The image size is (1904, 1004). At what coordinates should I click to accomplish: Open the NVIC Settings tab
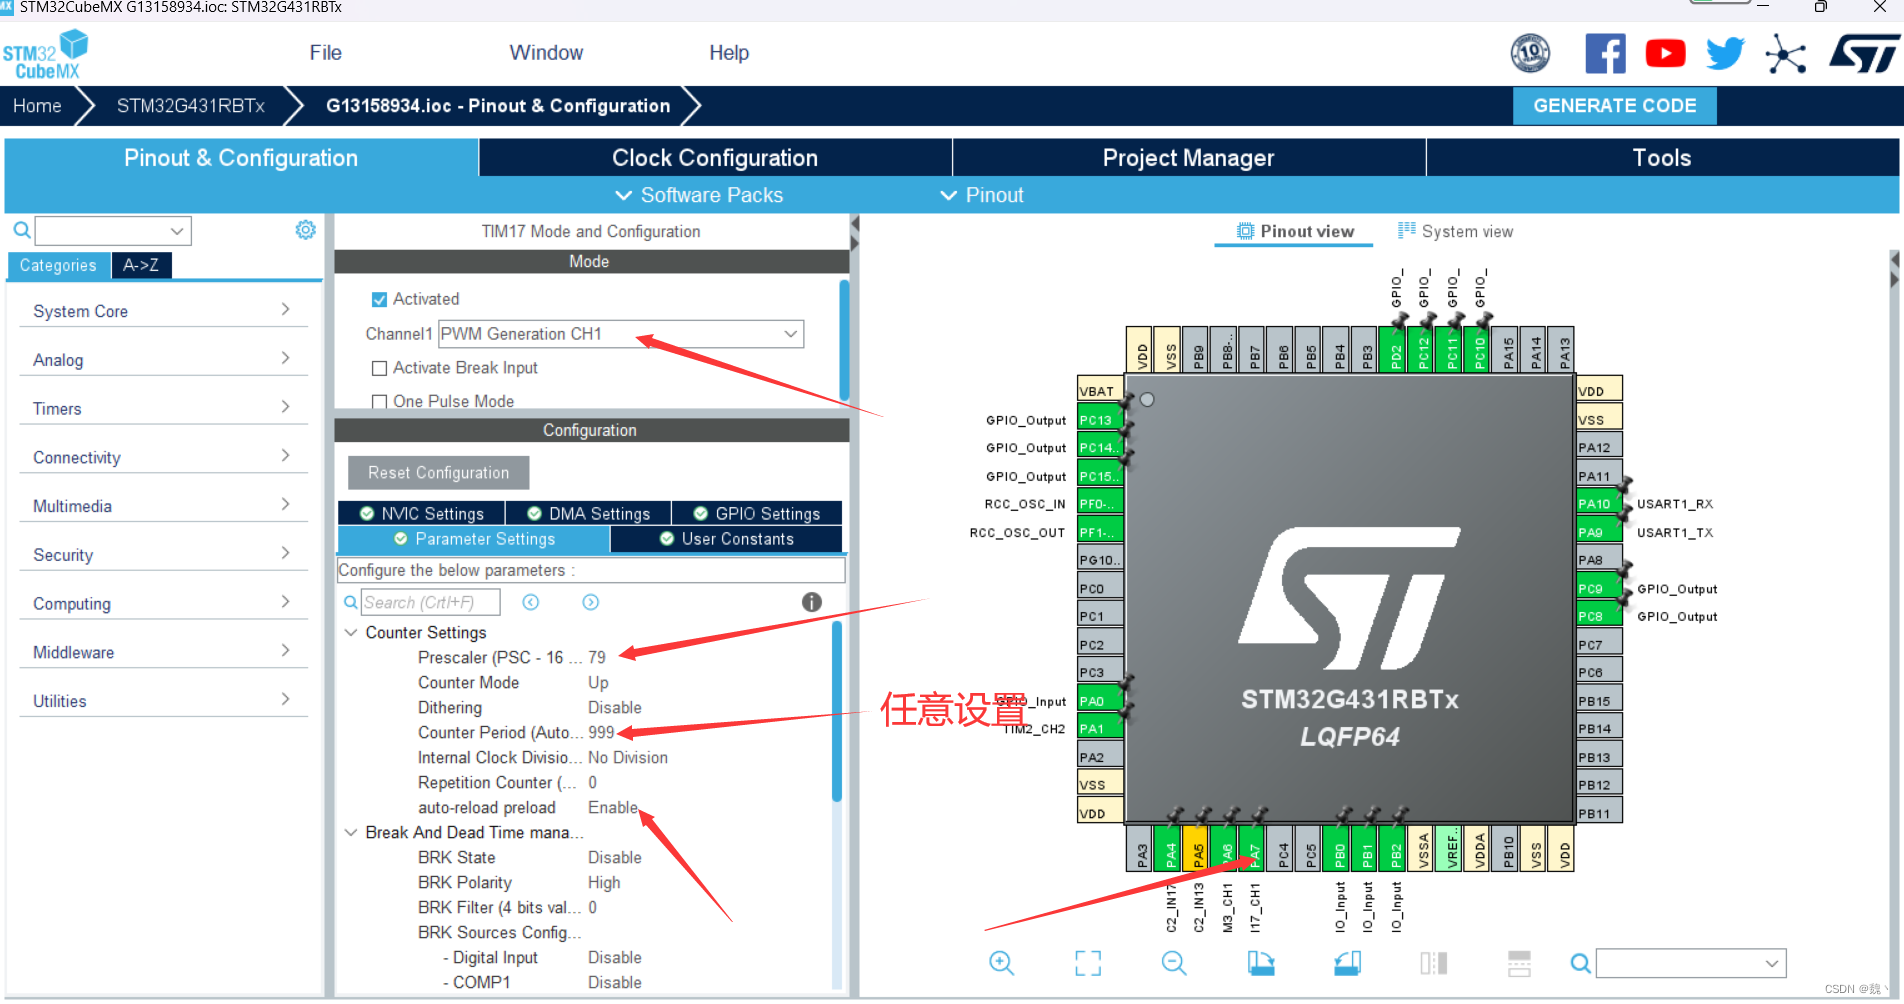(x=421, y=513)
